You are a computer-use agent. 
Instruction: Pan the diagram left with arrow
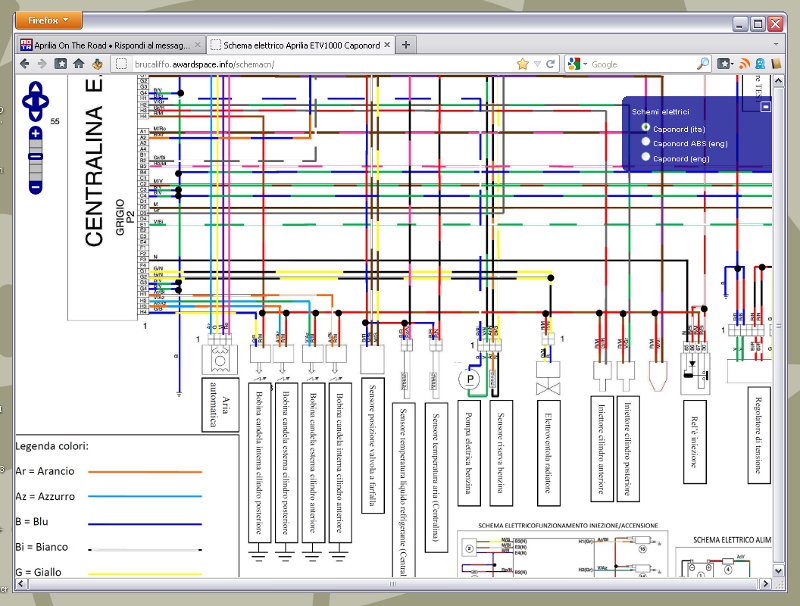pos(27,101)
